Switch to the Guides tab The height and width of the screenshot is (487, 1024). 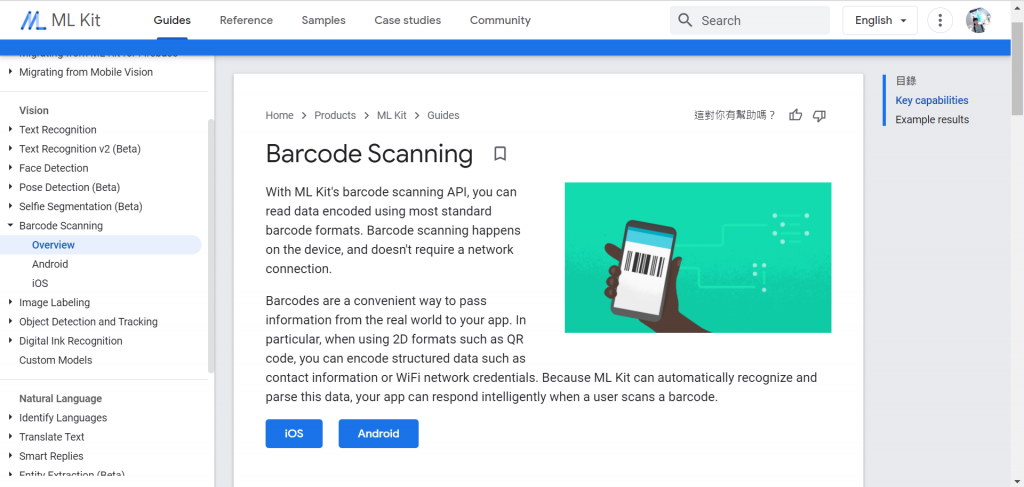(172, 20)
